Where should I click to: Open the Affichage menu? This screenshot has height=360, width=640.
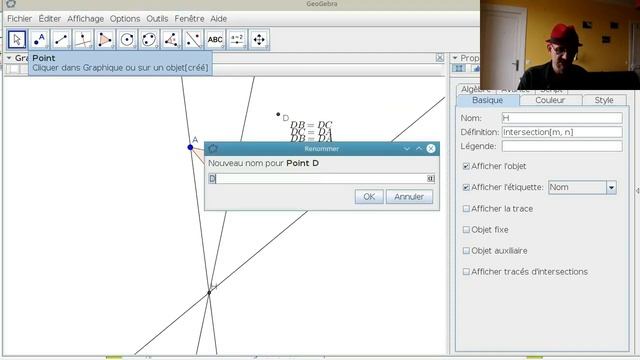(x=85, y=19)
